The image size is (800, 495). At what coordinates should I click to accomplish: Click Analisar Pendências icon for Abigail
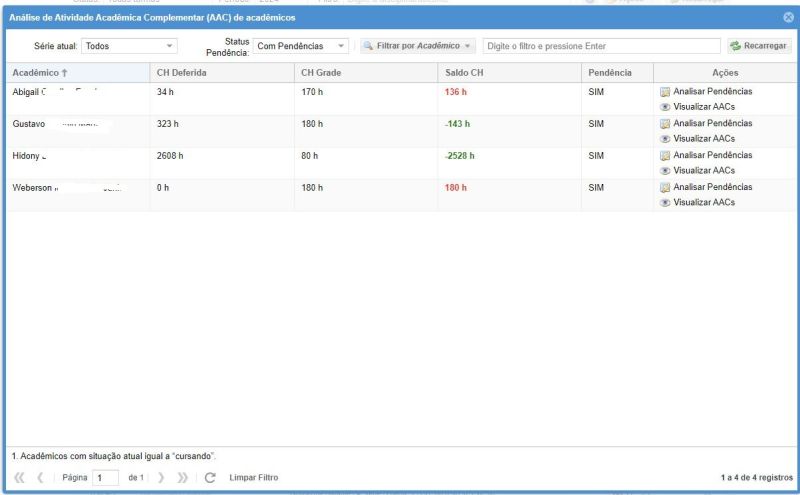665,92
